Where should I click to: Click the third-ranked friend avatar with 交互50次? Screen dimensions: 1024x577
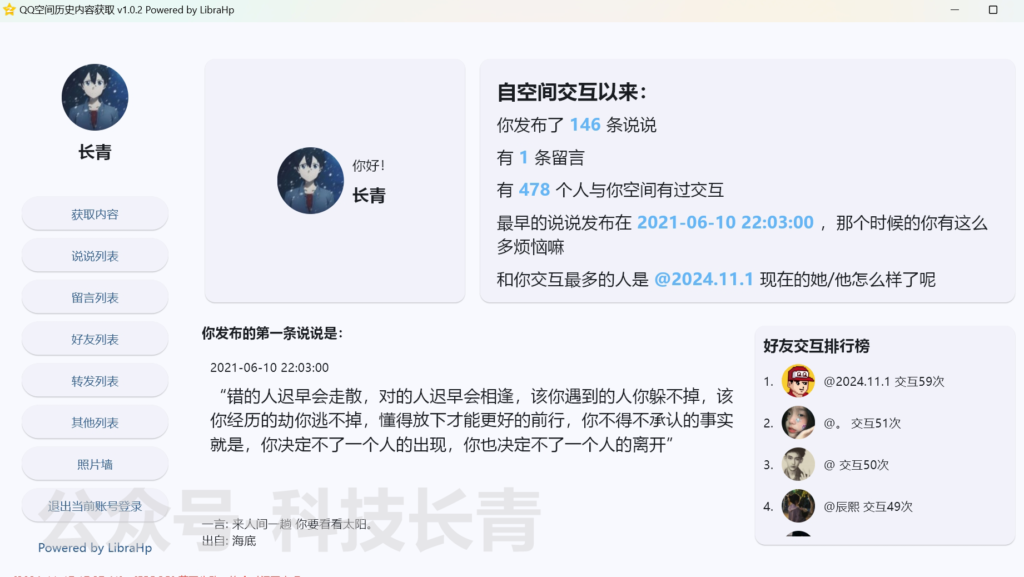click(x=798, y=464)
